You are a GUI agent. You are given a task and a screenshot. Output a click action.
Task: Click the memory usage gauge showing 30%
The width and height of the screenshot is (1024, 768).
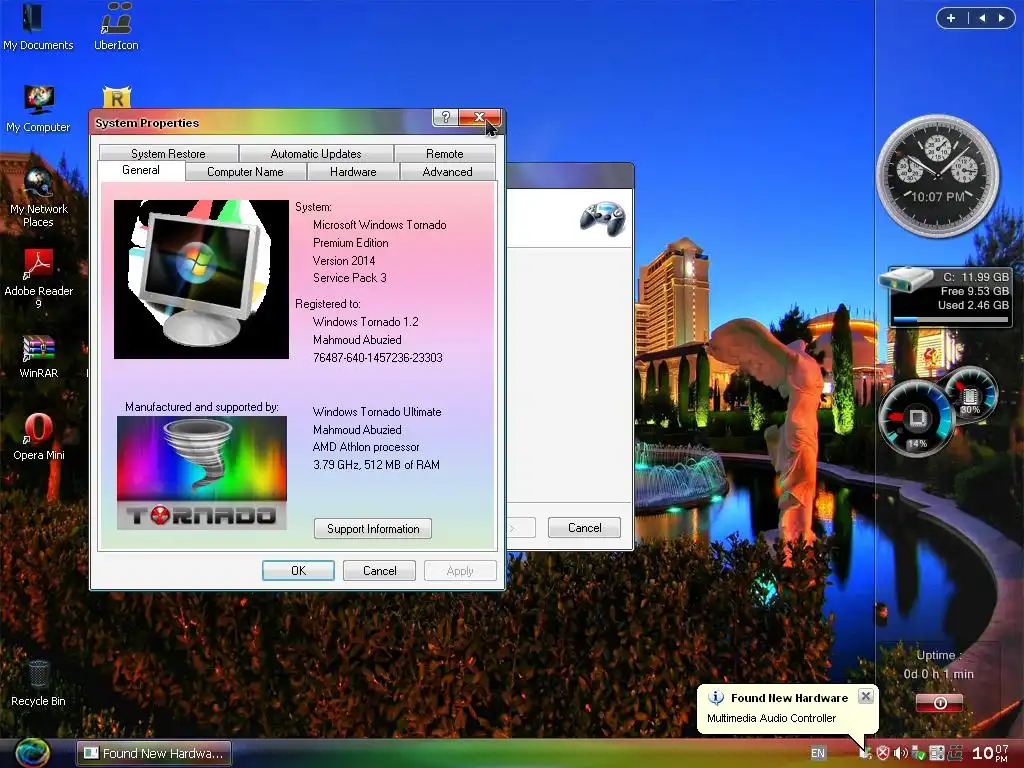coord(970,394)
